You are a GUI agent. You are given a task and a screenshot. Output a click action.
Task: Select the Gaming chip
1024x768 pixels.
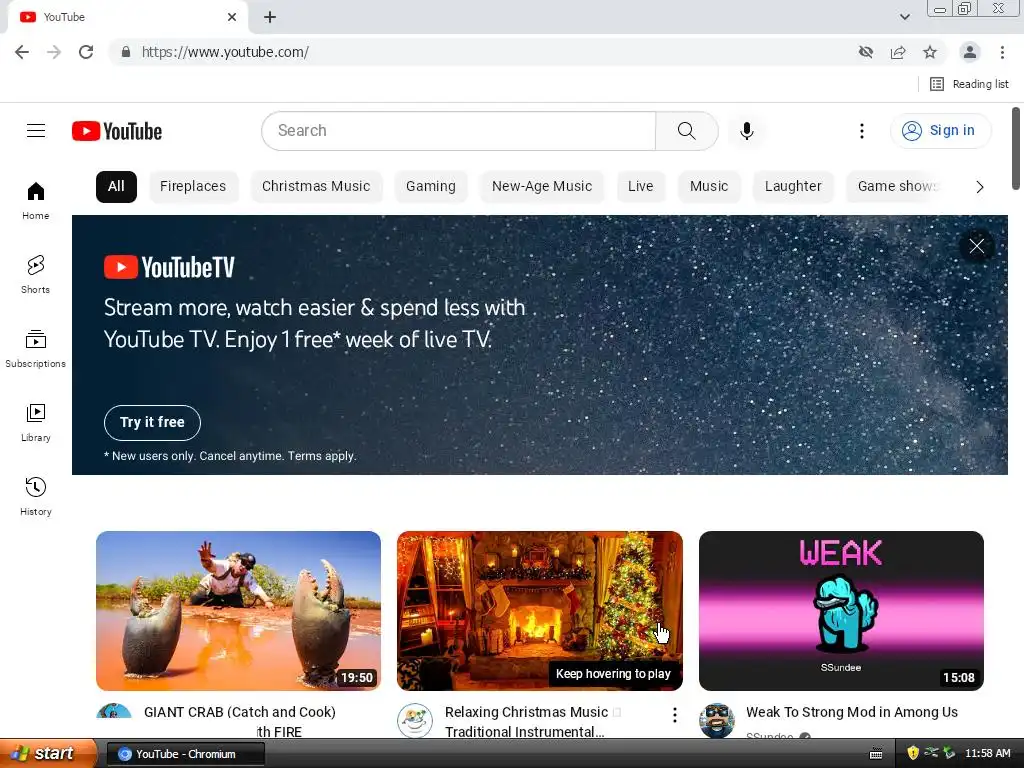coord(431,186)
